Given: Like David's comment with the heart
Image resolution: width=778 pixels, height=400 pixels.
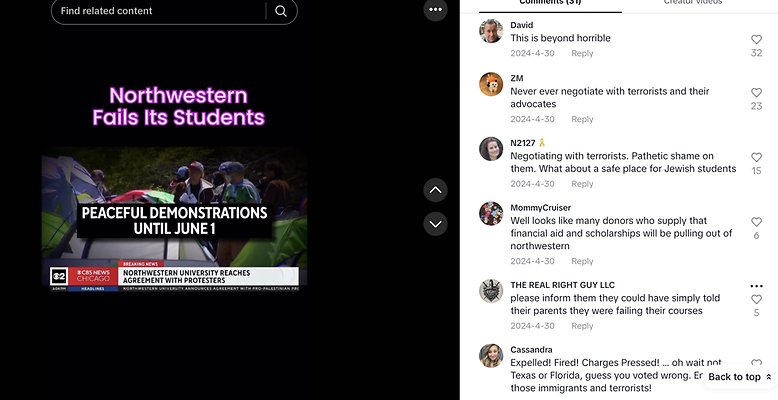Looking at the screenshot, I should 756,40.
